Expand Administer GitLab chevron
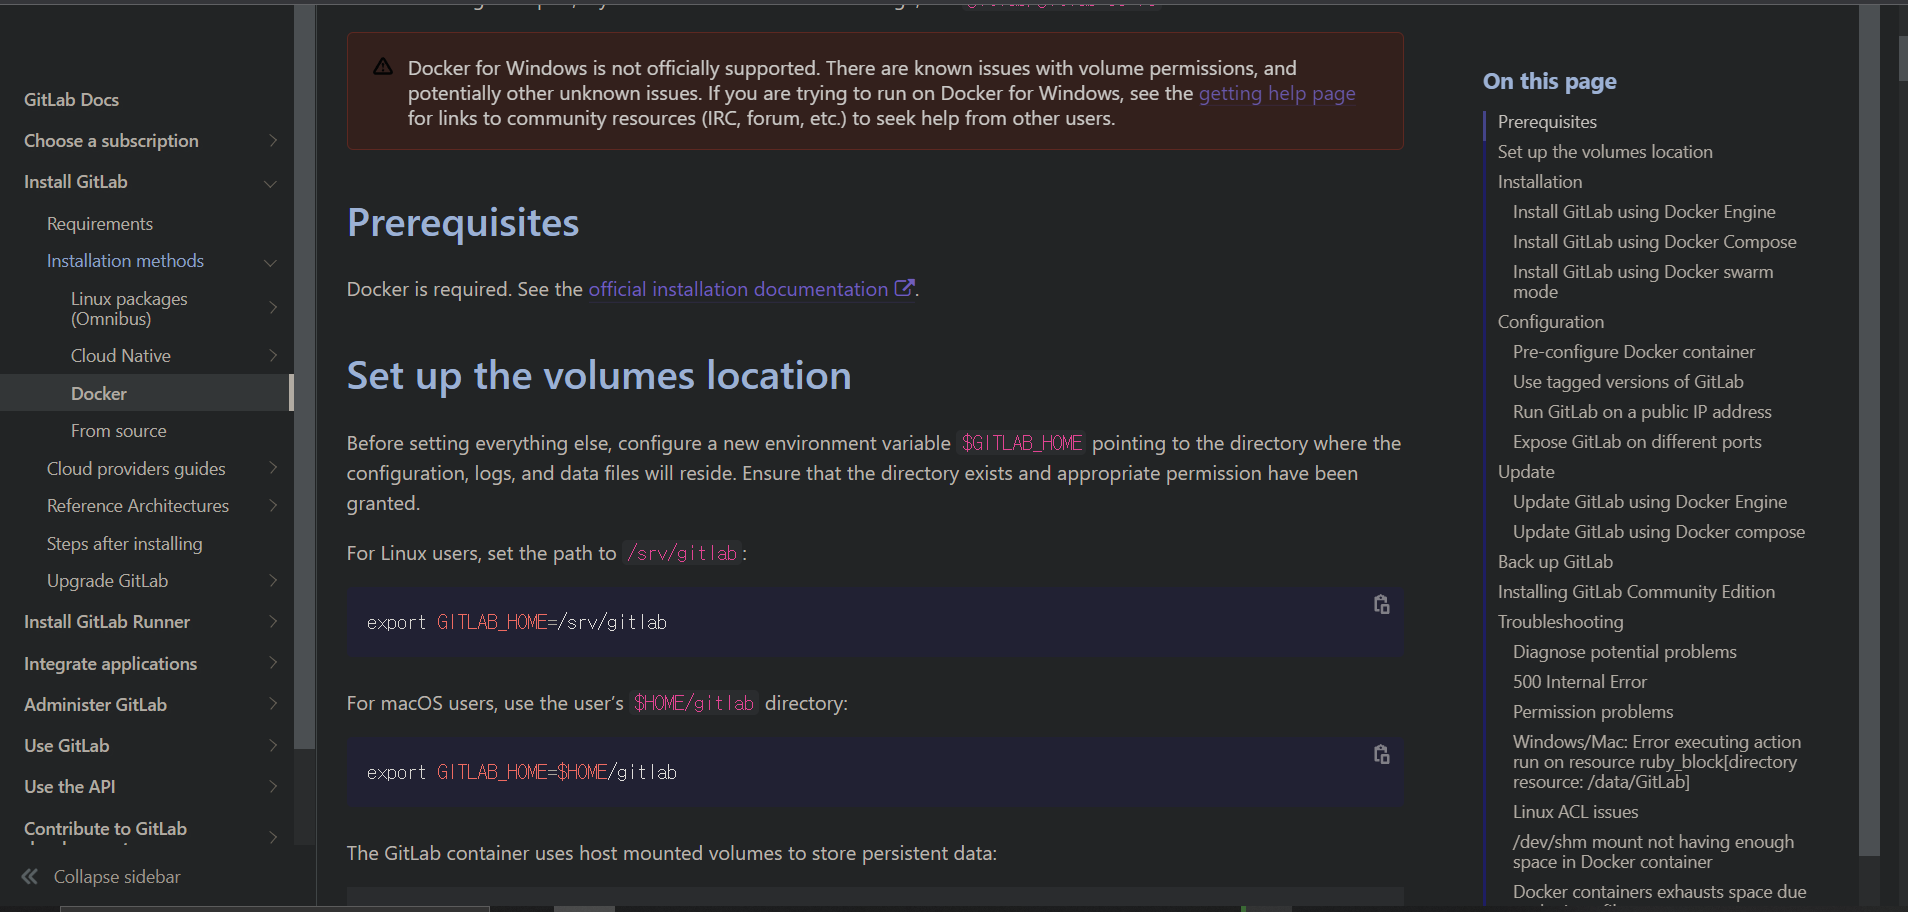The height and width of the screenshot is (912, 1908). pyautogui.click(x=272, y=704)
